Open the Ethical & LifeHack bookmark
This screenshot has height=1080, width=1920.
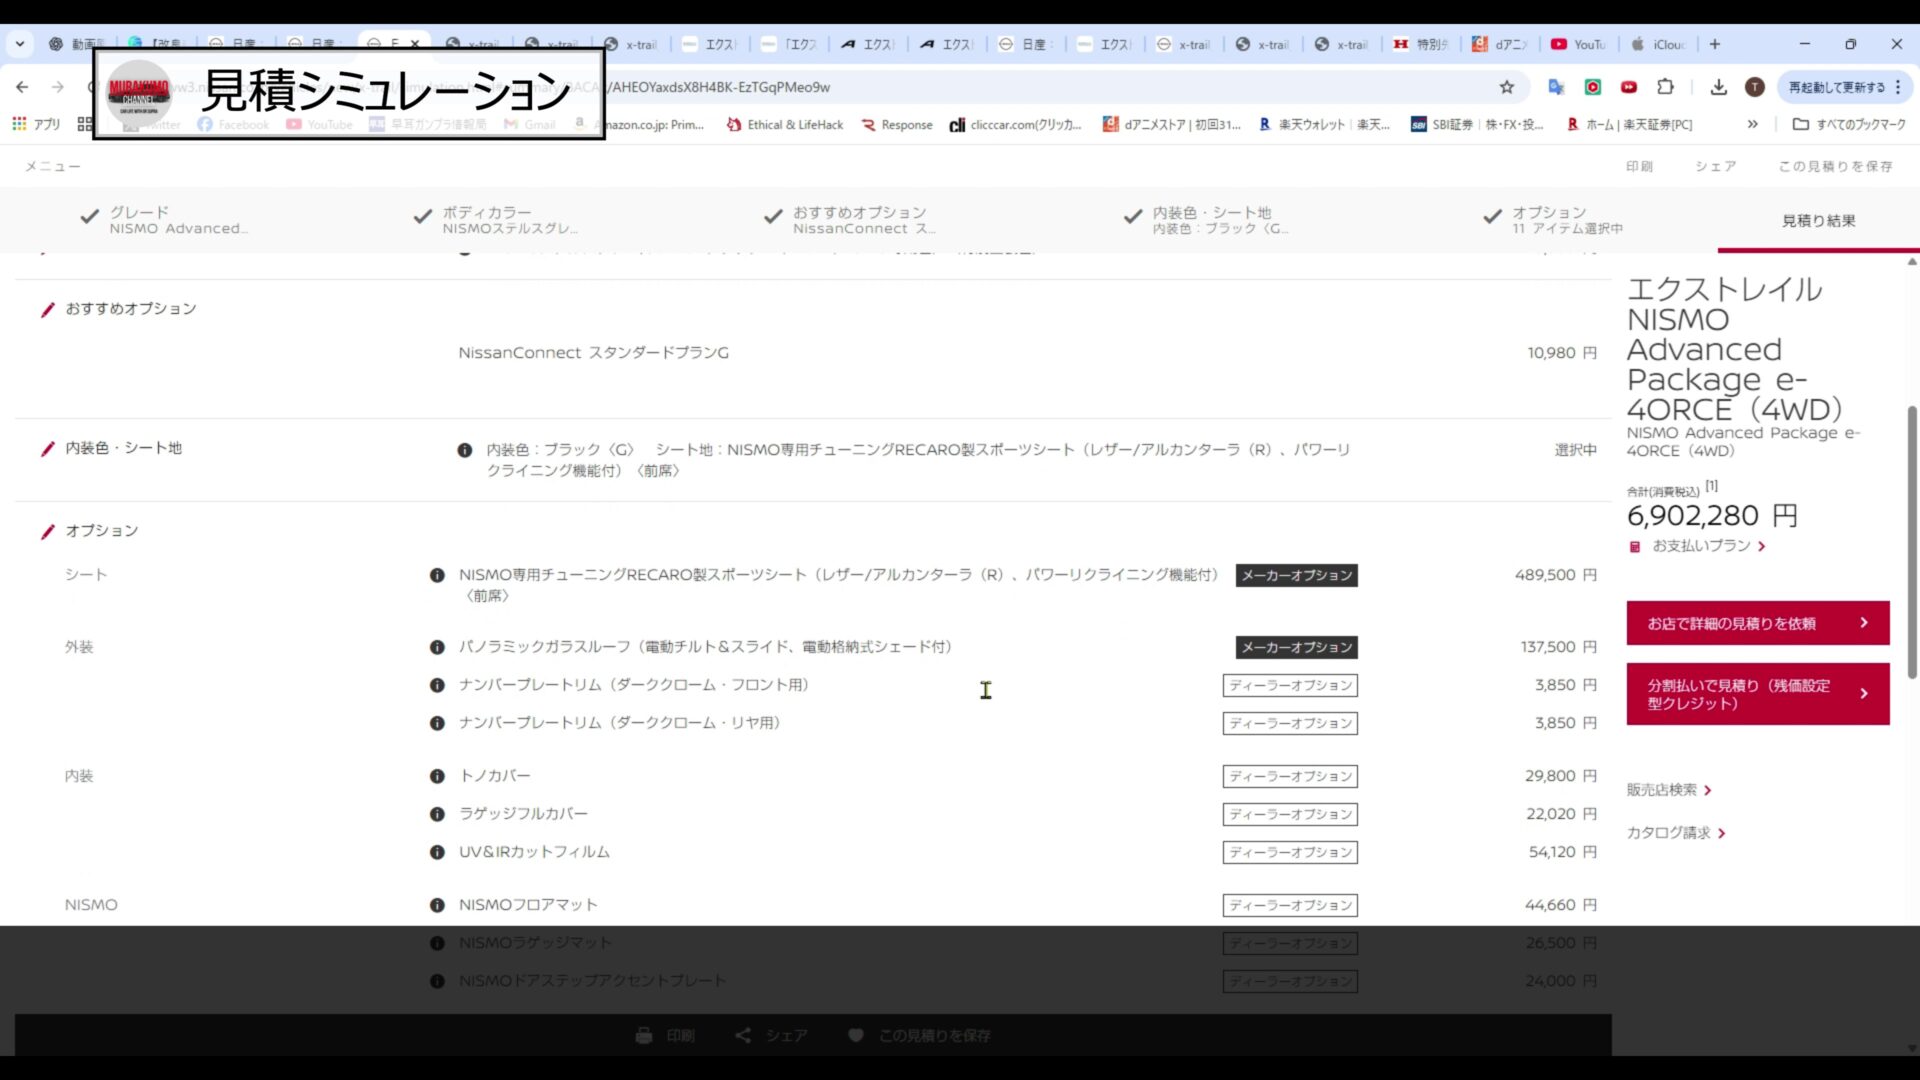(x=784, y=124)
